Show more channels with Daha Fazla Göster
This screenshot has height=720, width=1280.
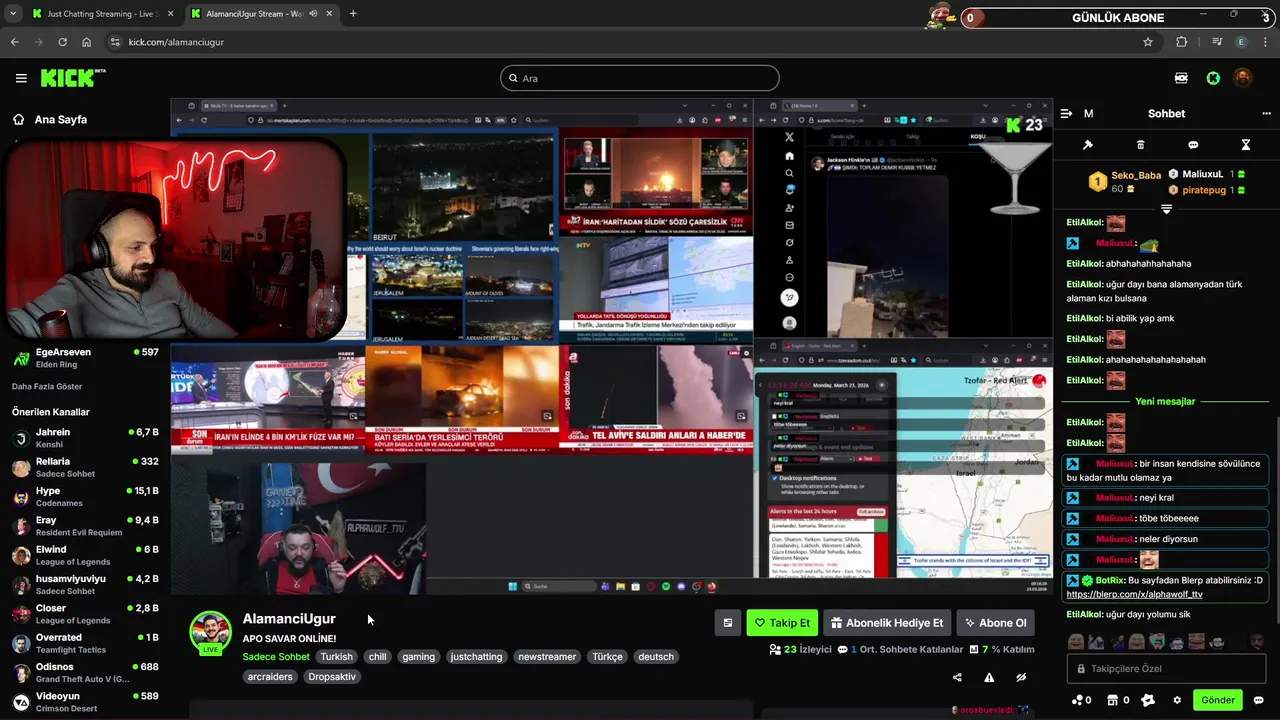tap(47, 386)
